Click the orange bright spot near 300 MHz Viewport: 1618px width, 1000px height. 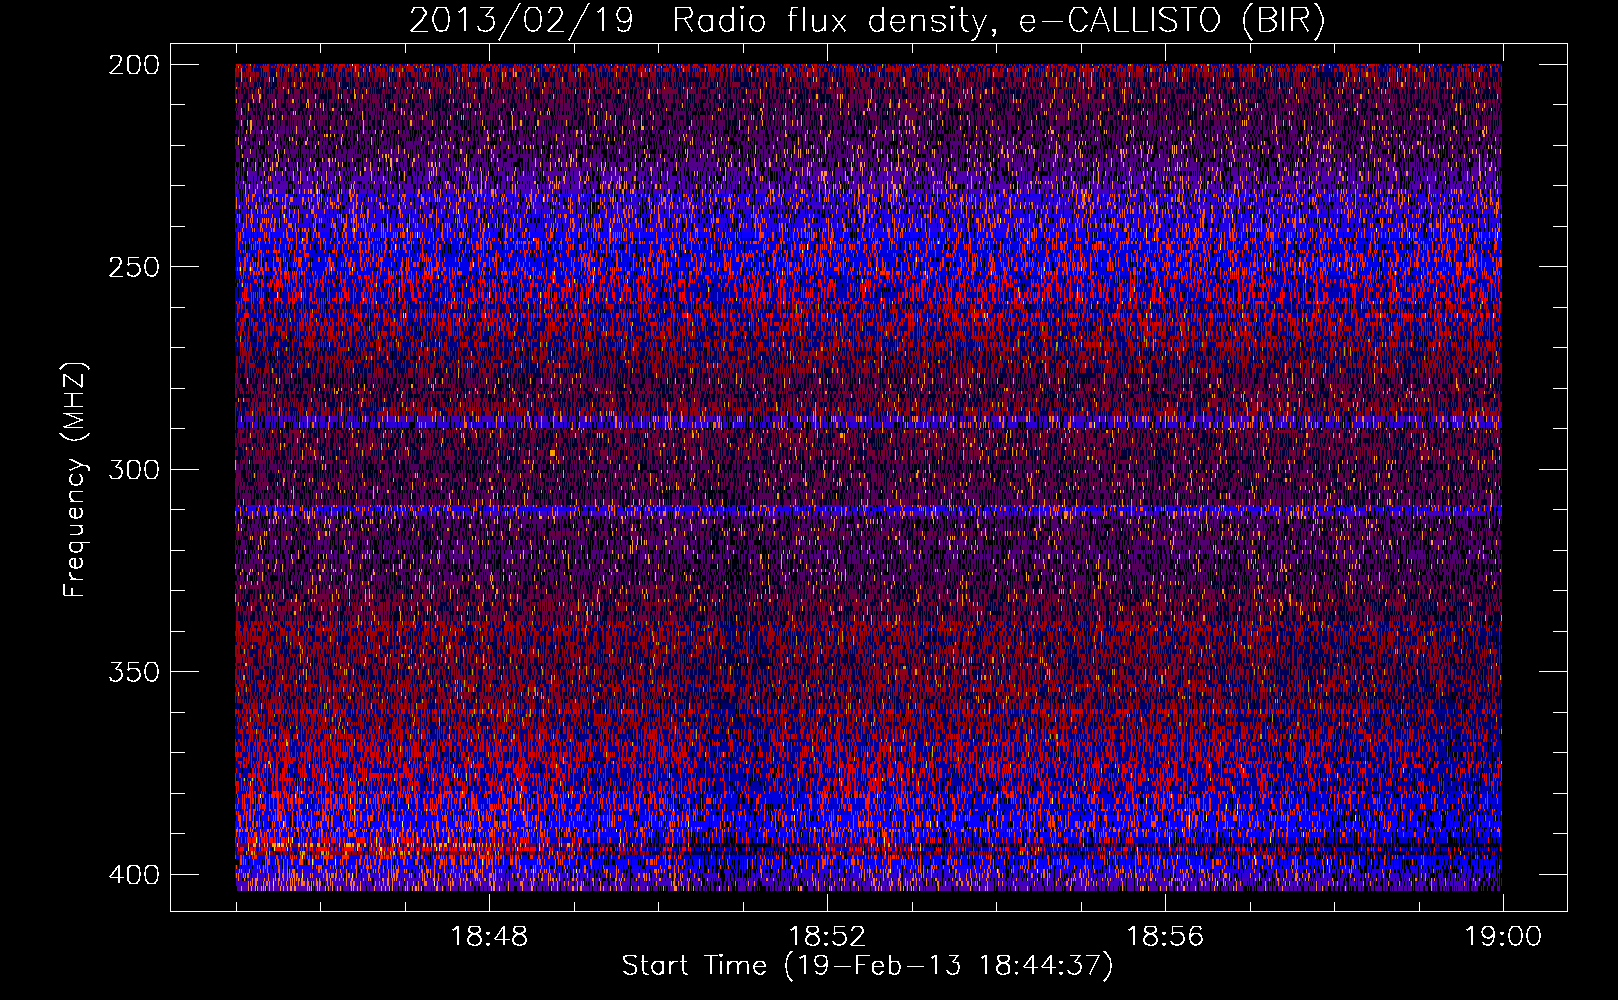tap(552, 453)
